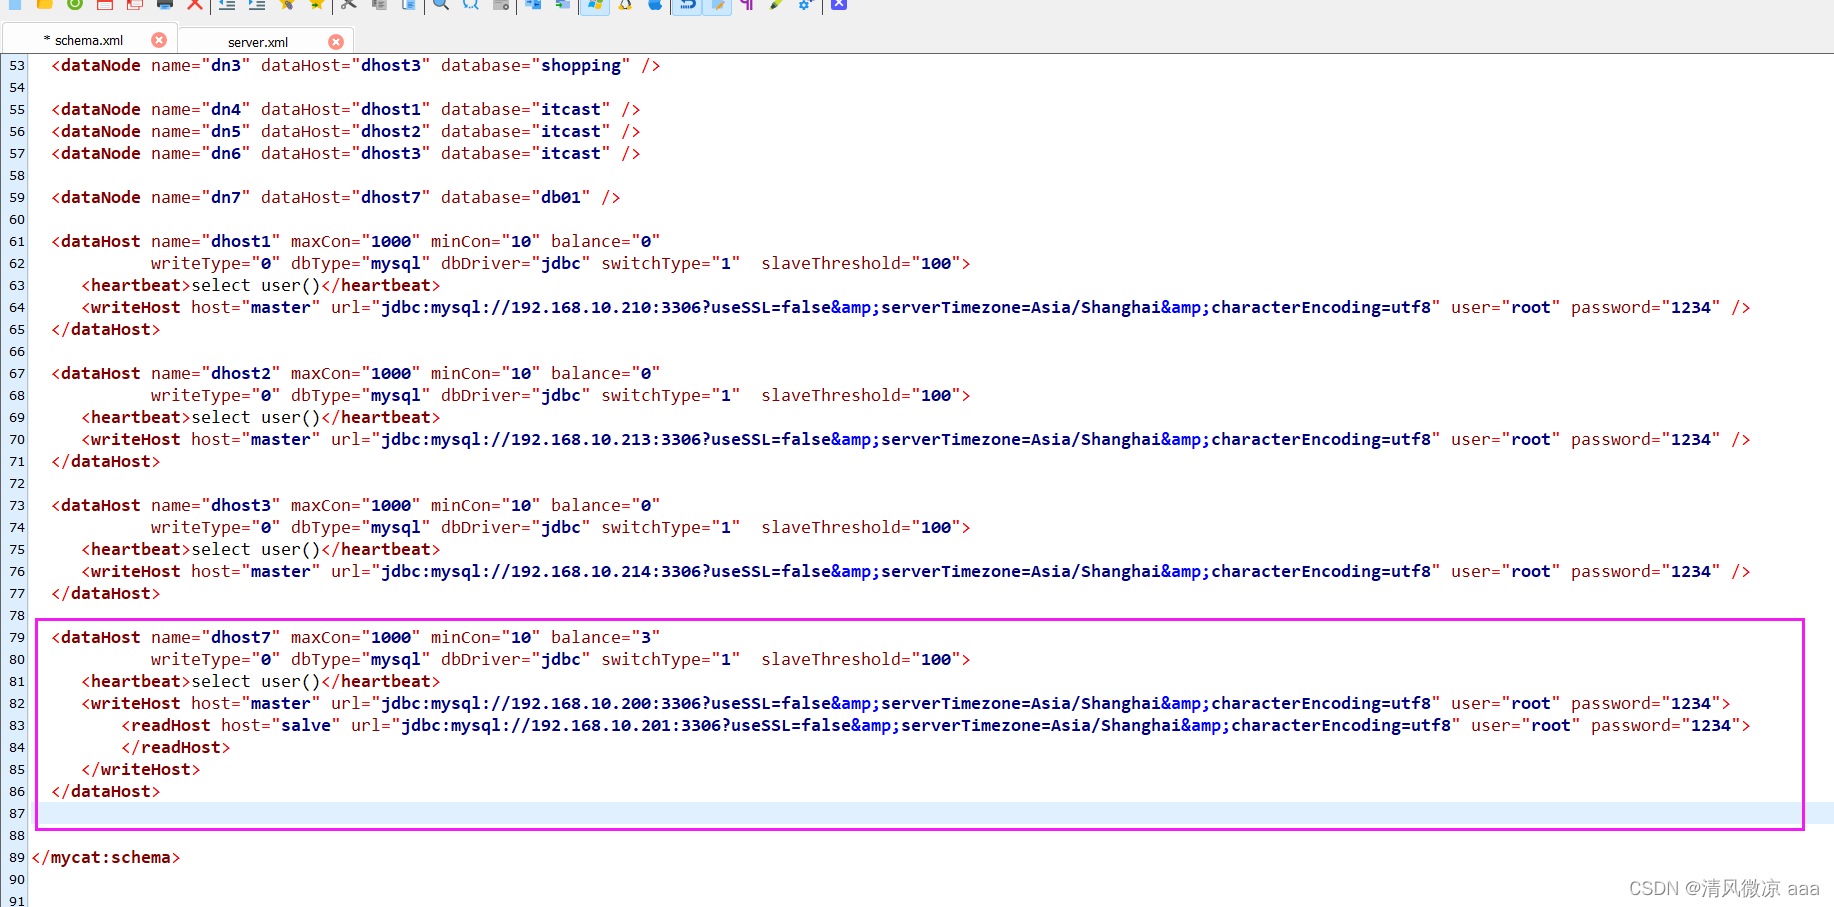
Task: Click line number 89 in the gutter
Action: point(17,857)
